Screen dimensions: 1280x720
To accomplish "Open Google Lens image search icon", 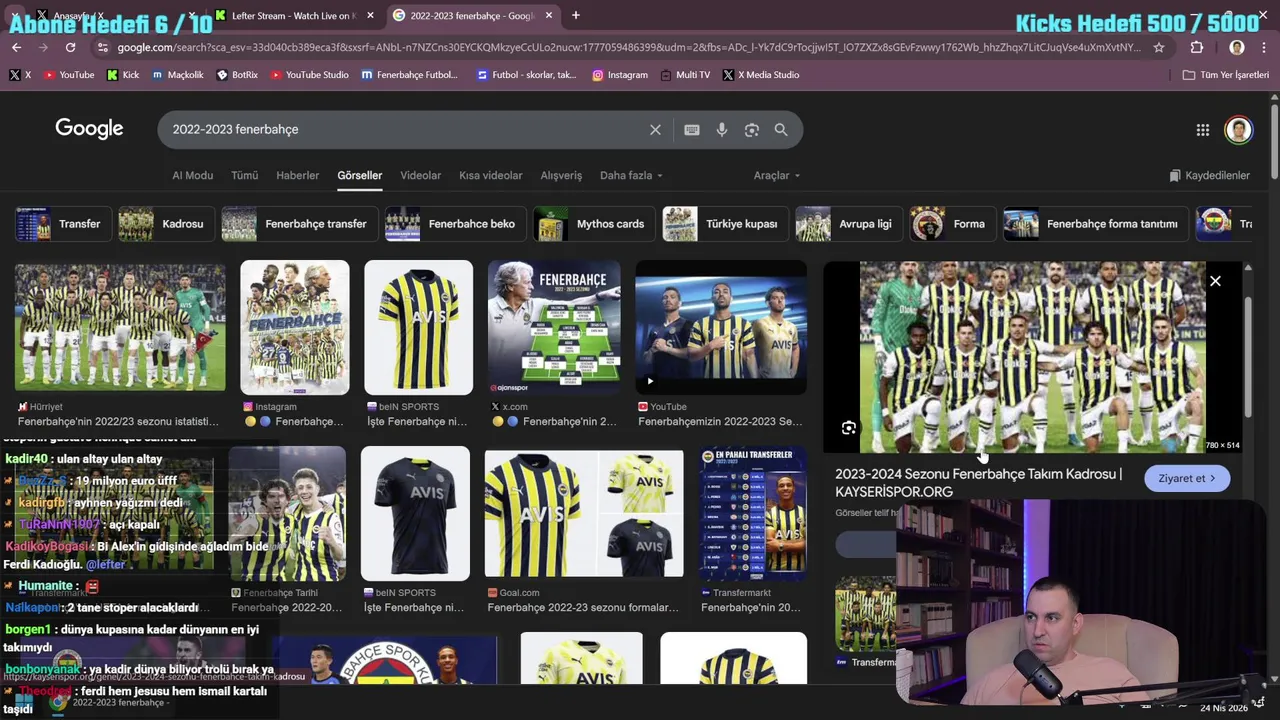I will [752, 129].
